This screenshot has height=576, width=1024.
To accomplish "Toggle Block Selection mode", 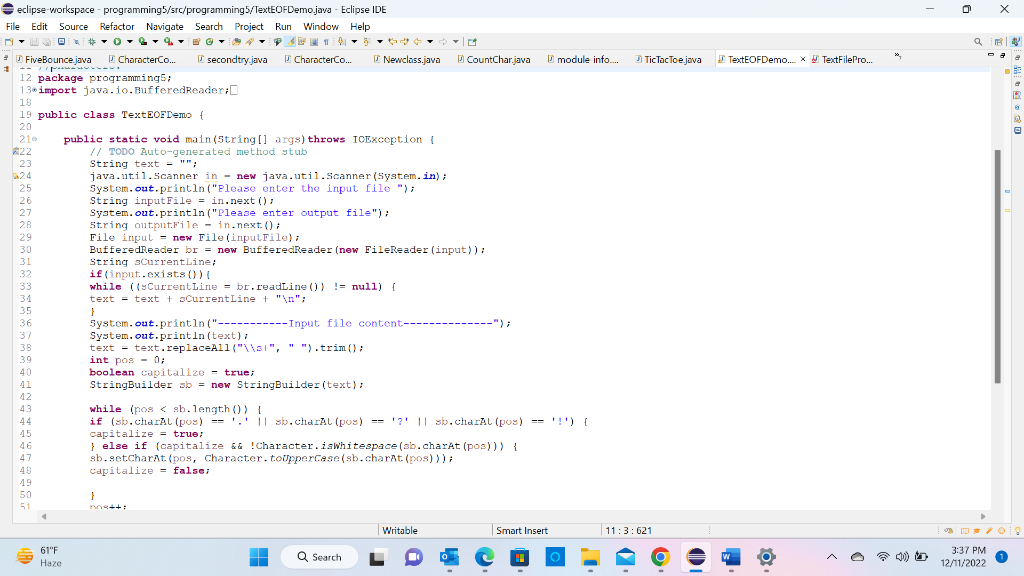I will coord(313,42).
